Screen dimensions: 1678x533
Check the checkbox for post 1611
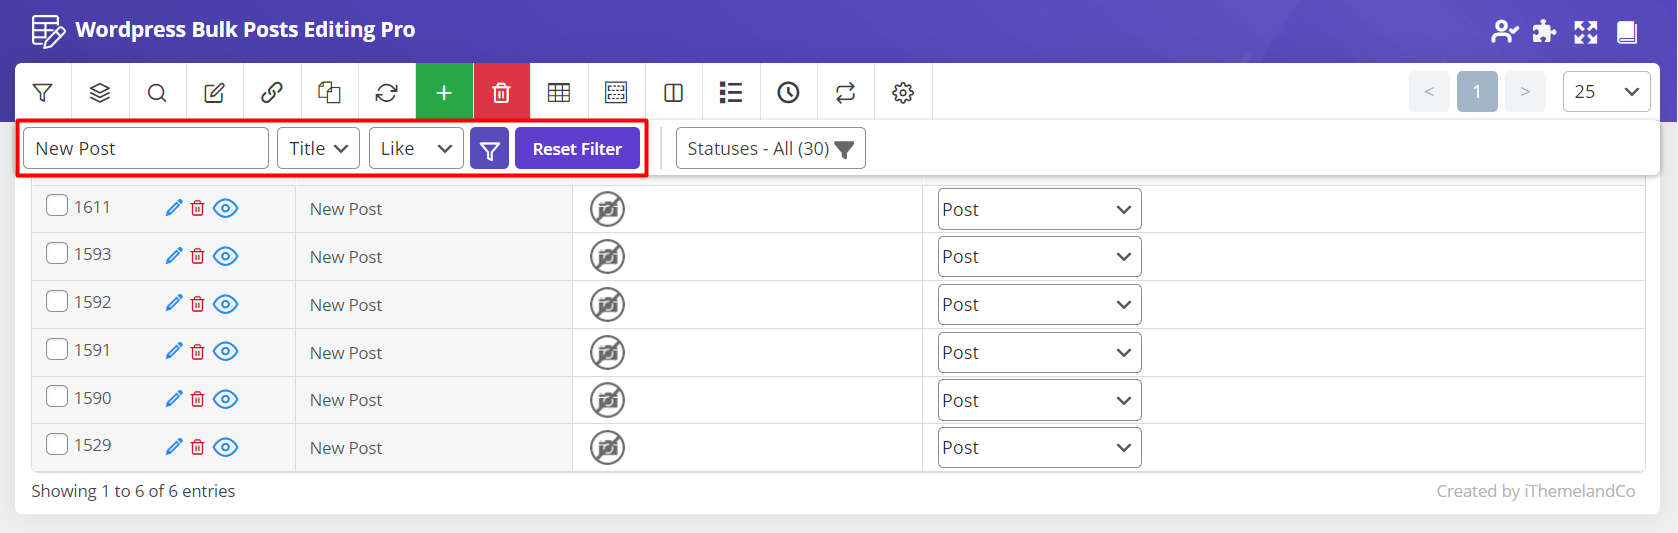coord(57,206)
